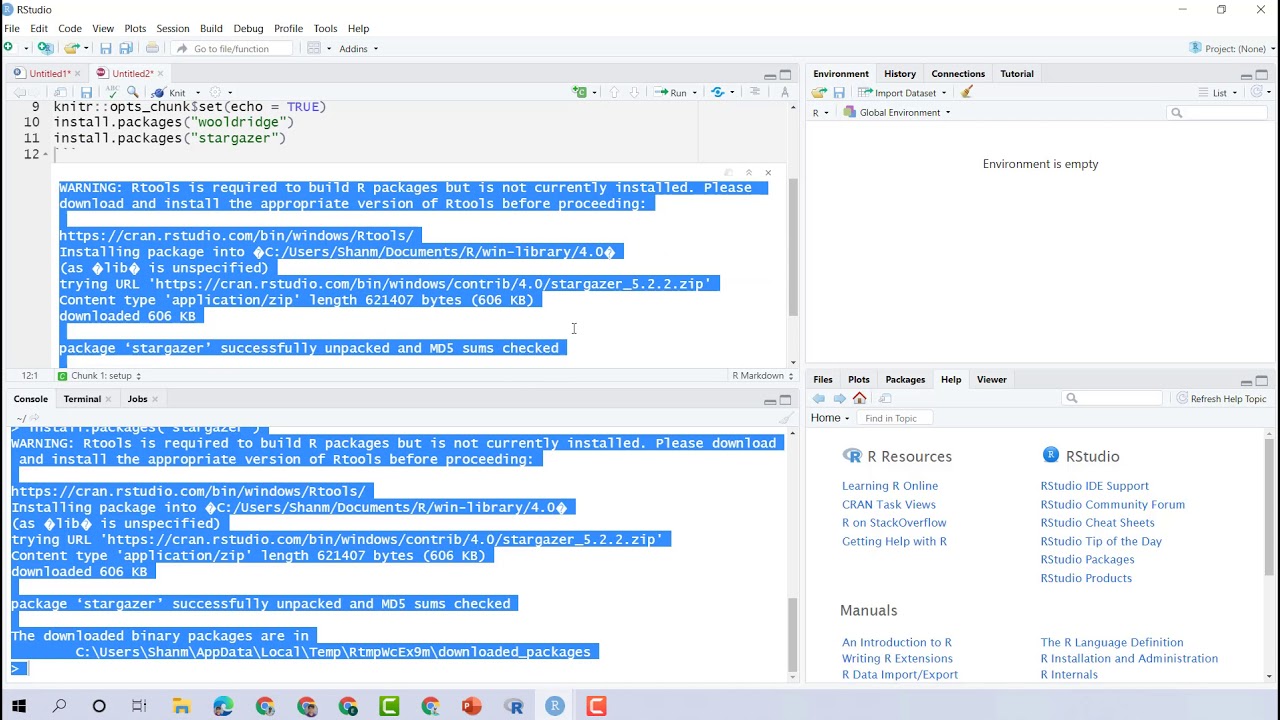Open the Session menu
This screenshot has height=720, width=1280.
(x=173, y=28)
